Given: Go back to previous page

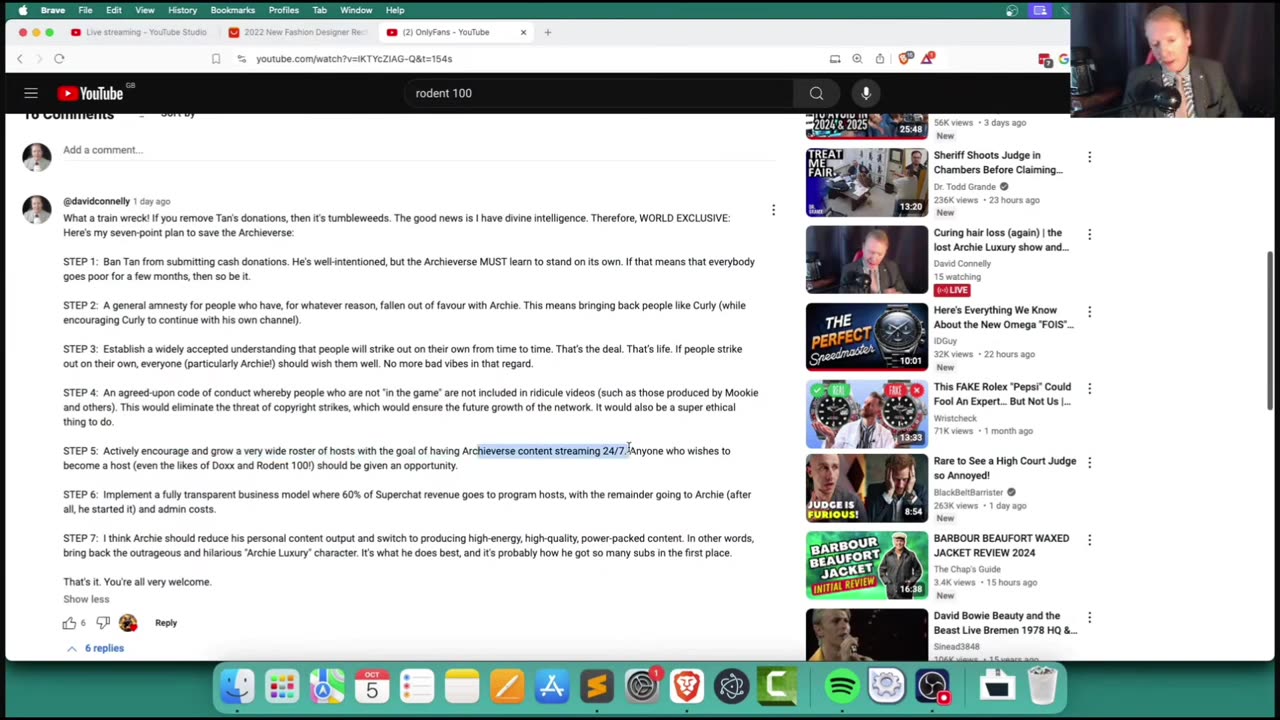Looking at the screenshot, I should tap(20, 59).
